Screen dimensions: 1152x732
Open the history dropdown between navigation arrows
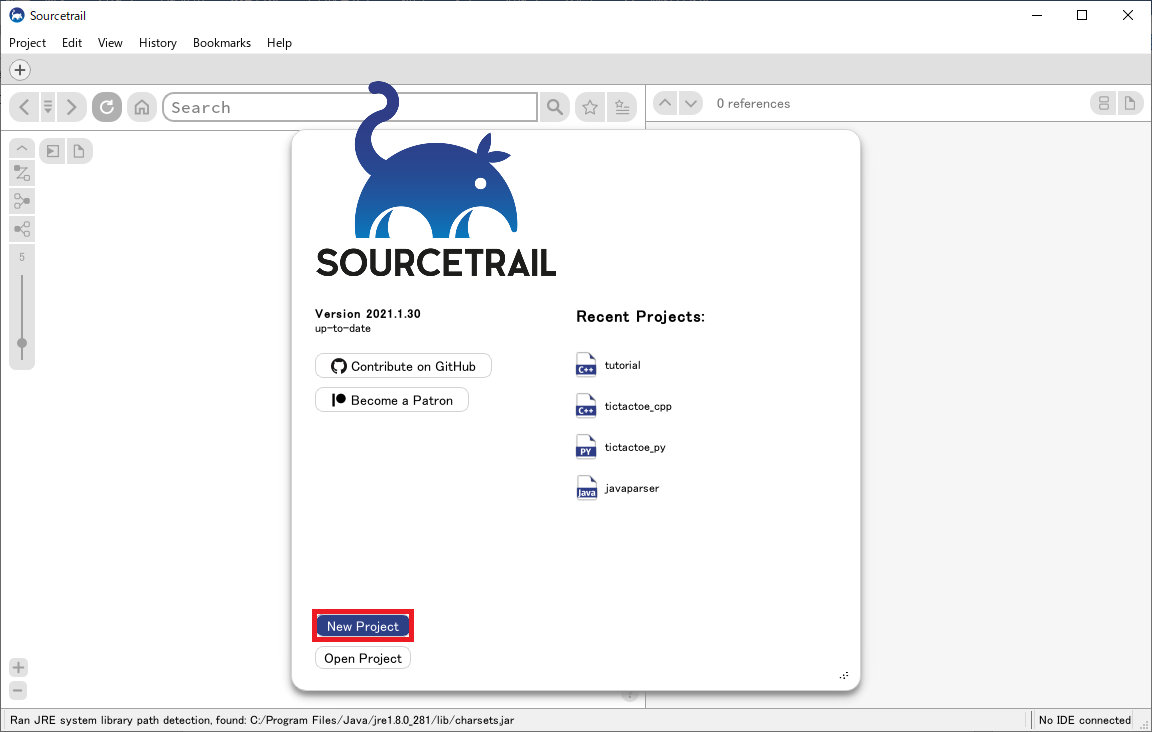pos(46,106)
